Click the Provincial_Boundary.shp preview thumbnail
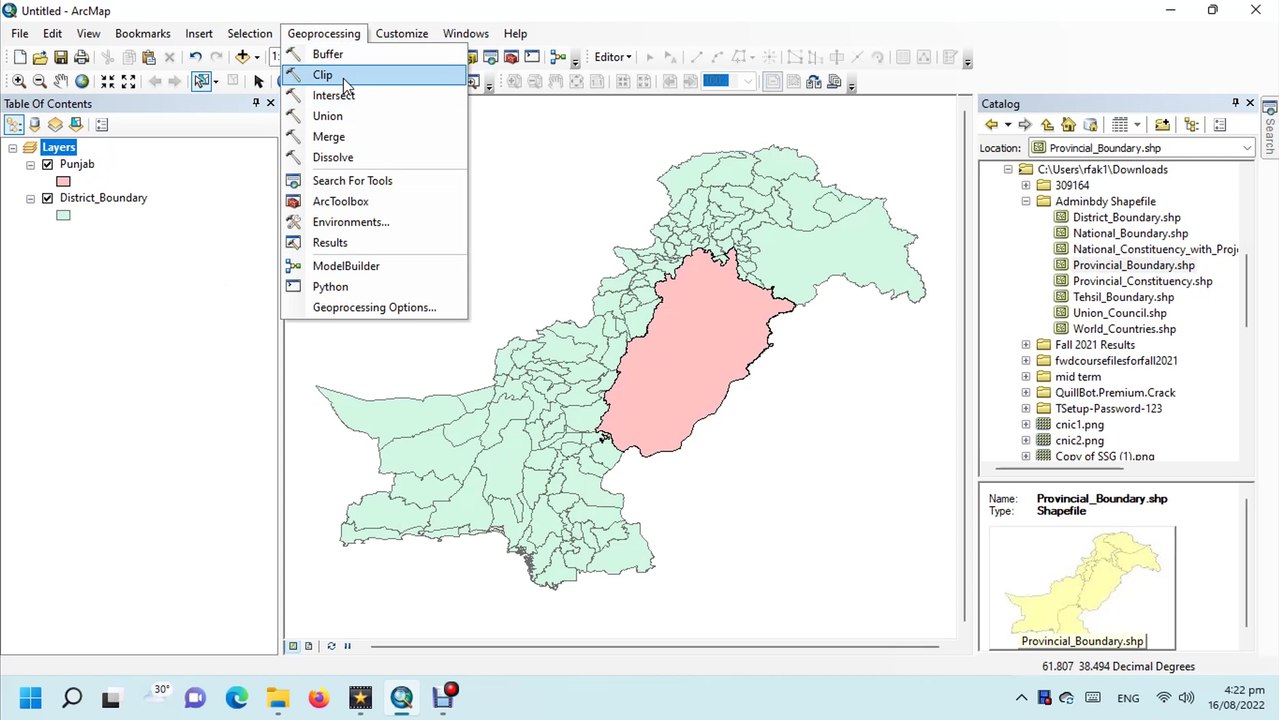The image size is (1279, 720). click(x=1082, y=588)
